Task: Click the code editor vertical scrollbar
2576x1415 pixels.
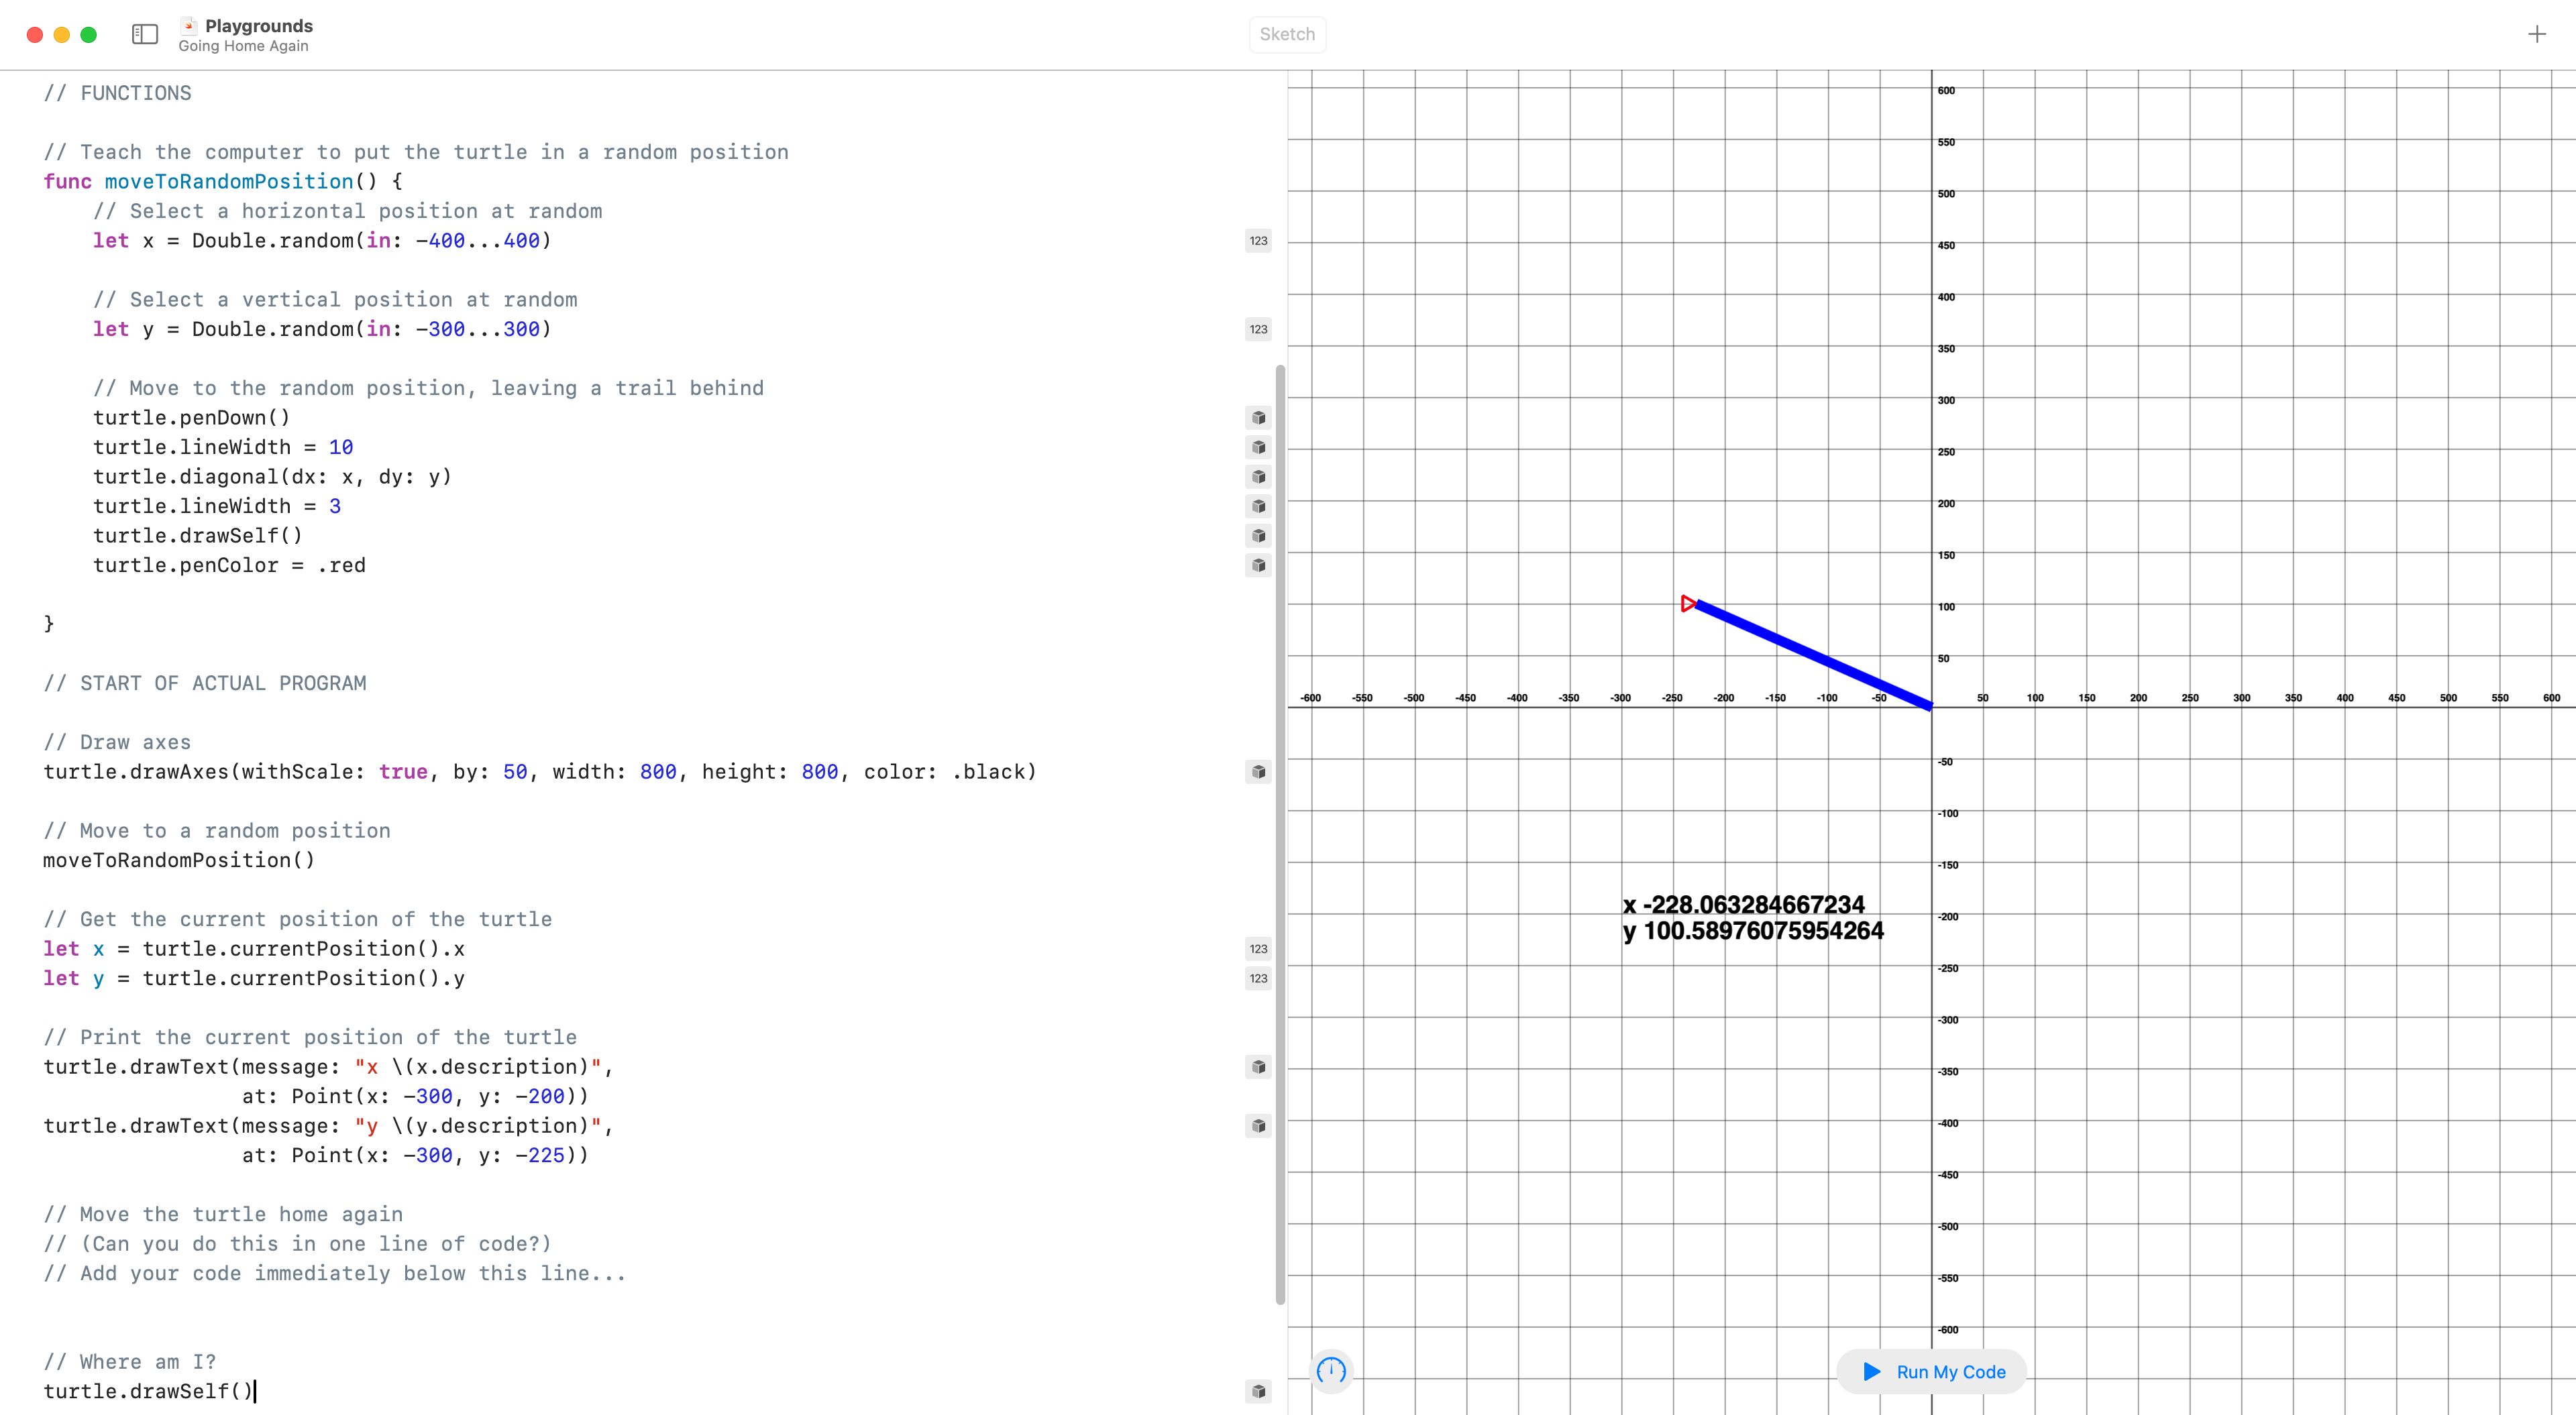Action: (x=1280, y=835)
